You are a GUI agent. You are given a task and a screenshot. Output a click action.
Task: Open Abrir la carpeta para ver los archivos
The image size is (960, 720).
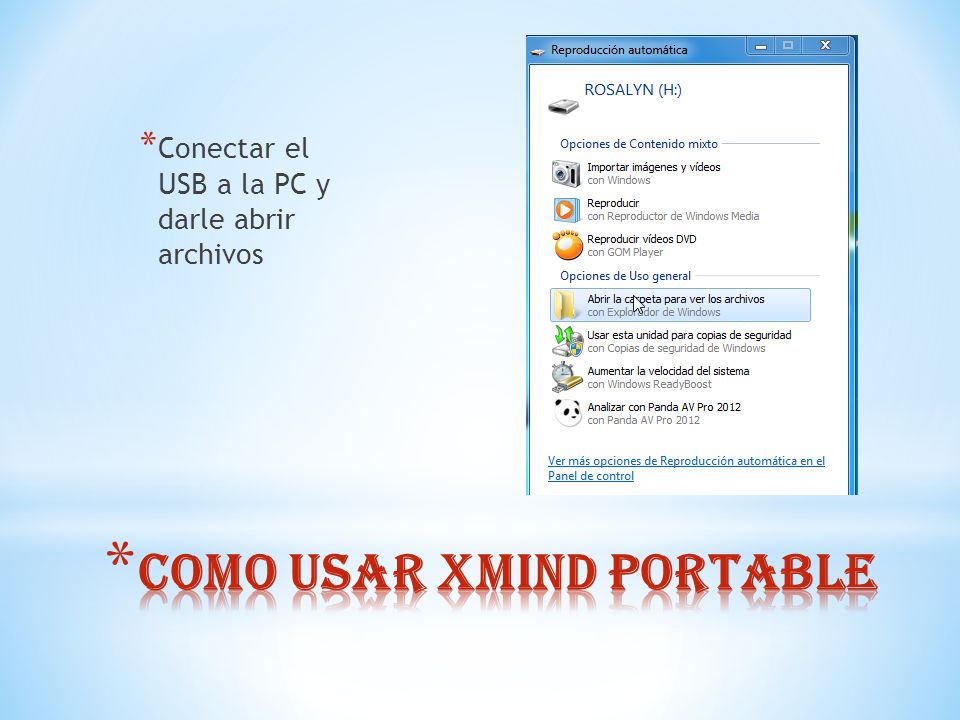coord(680,305)
